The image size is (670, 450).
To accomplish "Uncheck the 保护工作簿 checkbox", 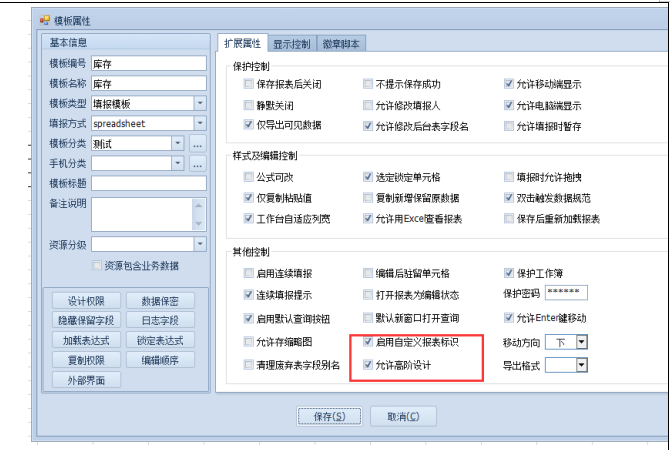I will pyautogui.click(x=509, y=271).
